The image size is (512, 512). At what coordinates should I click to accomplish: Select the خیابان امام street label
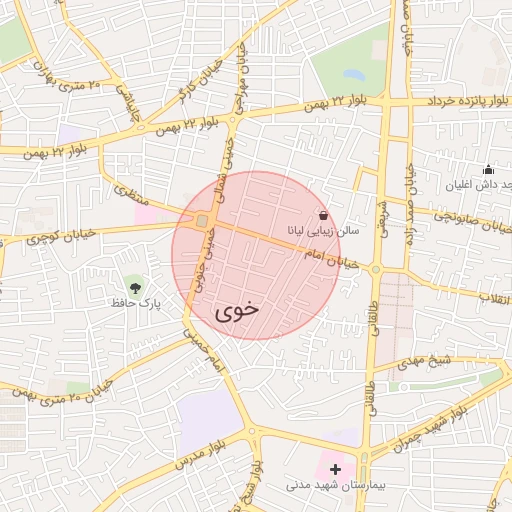click(x=331, y=260)
